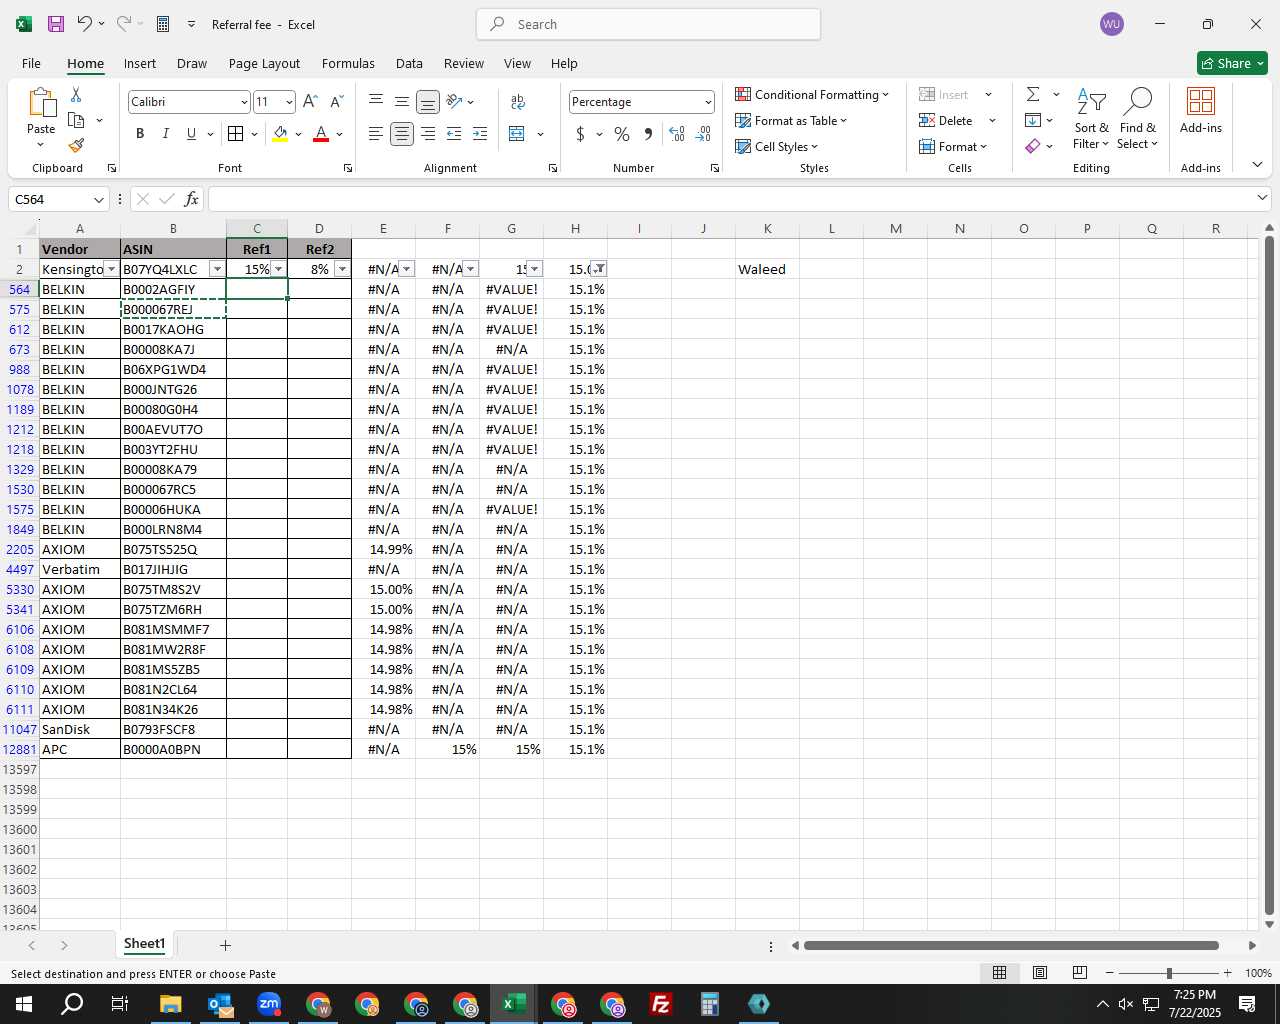The height and width of the screenshot is (1024, 1280).
Task: Click the Wrap Text icon
Action: point(517,102)
